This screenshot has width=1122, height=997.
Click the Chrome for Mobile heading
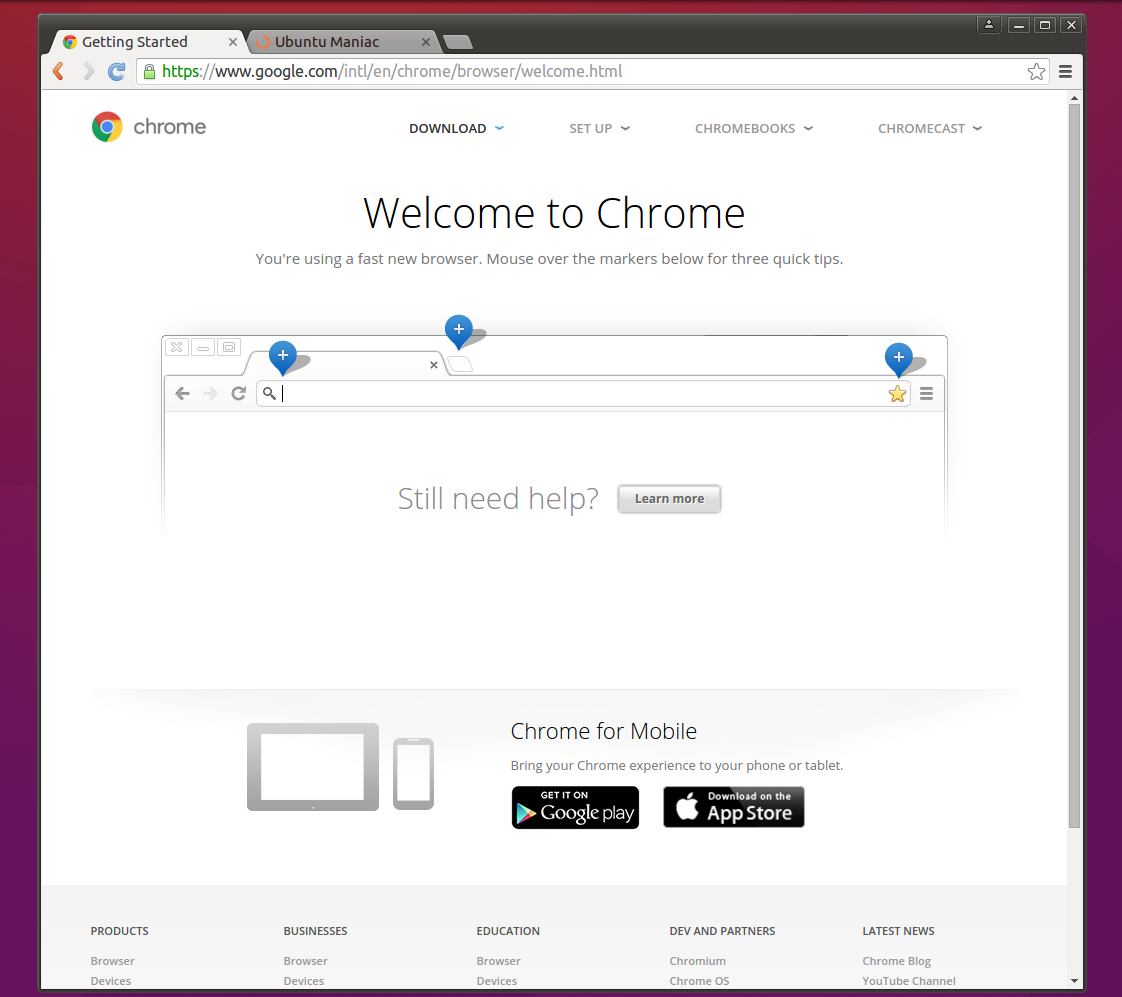coord(603,731)
